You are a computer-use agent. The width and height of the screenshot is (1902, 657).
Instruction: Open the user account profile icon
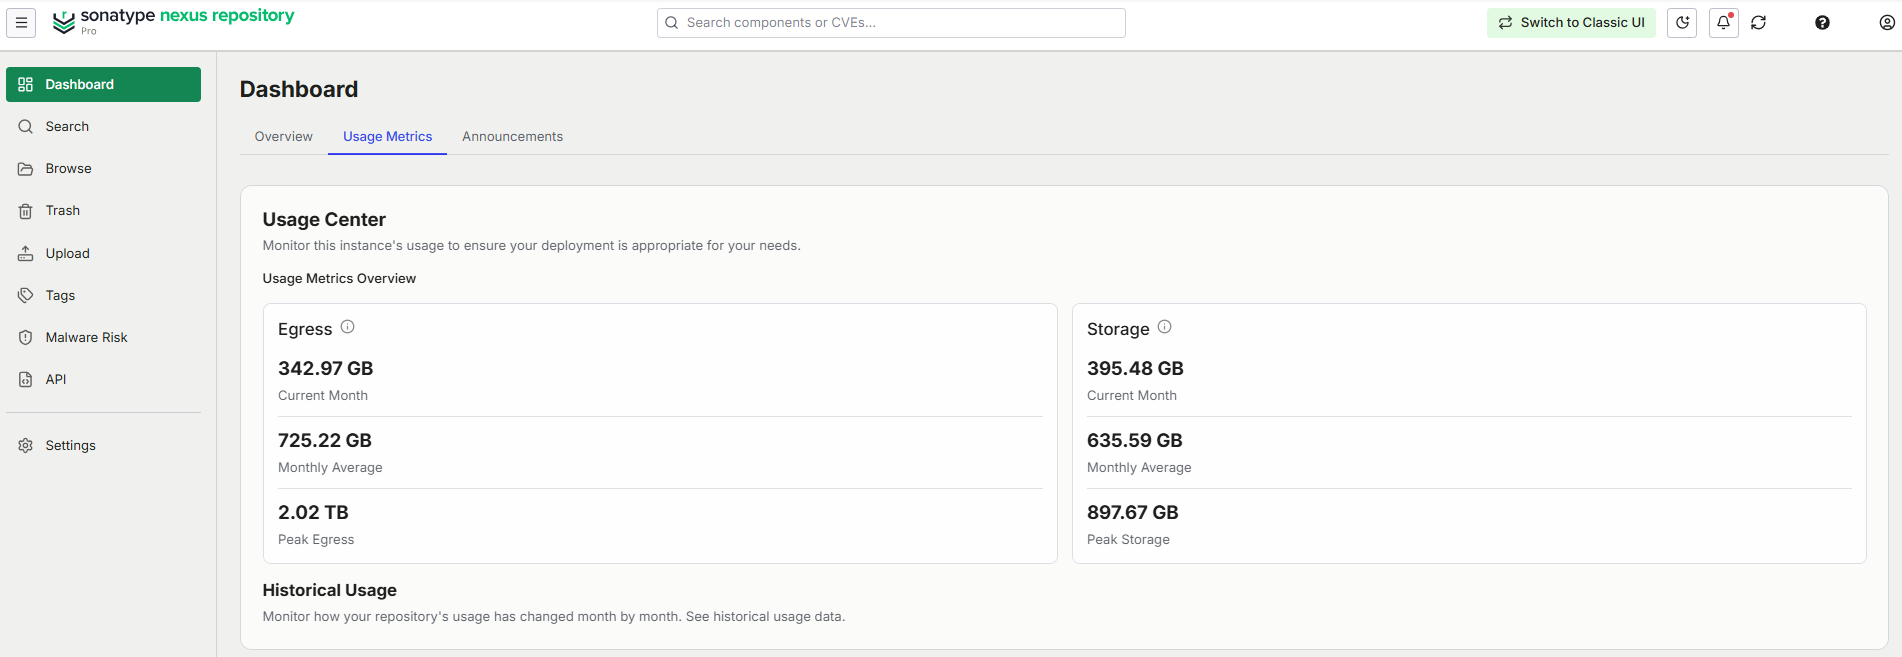tap(1887, 23)
